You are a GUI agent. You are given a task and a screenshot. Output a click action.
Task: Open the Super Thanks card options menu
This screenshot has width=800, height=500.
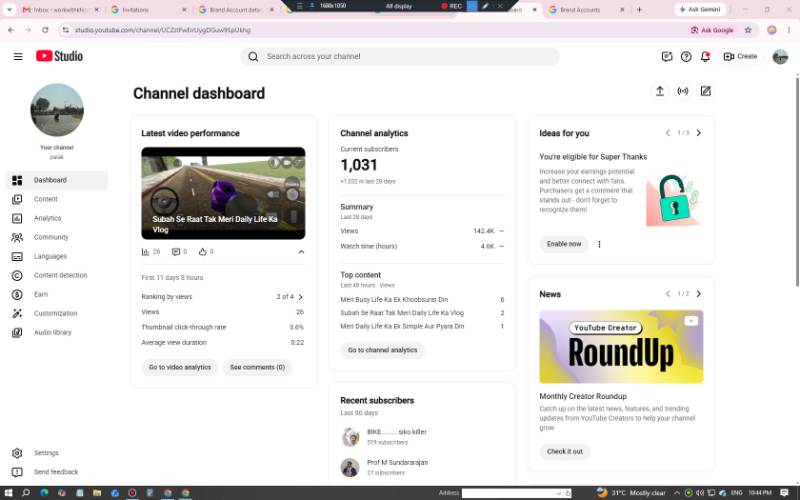click(x=599, y=244)
